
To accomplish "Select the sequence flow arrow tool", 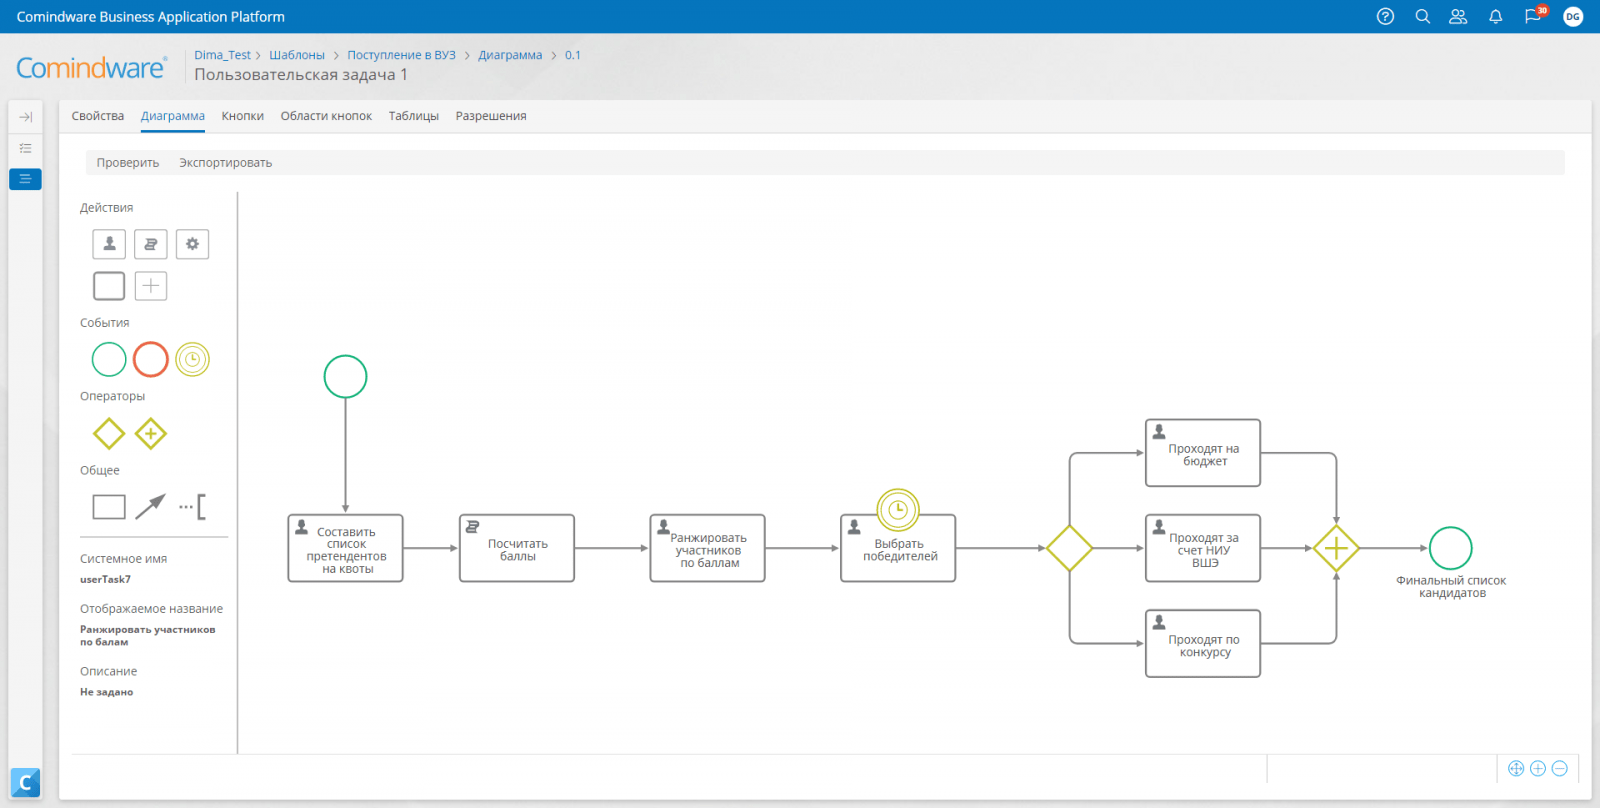I will [150, 507].
